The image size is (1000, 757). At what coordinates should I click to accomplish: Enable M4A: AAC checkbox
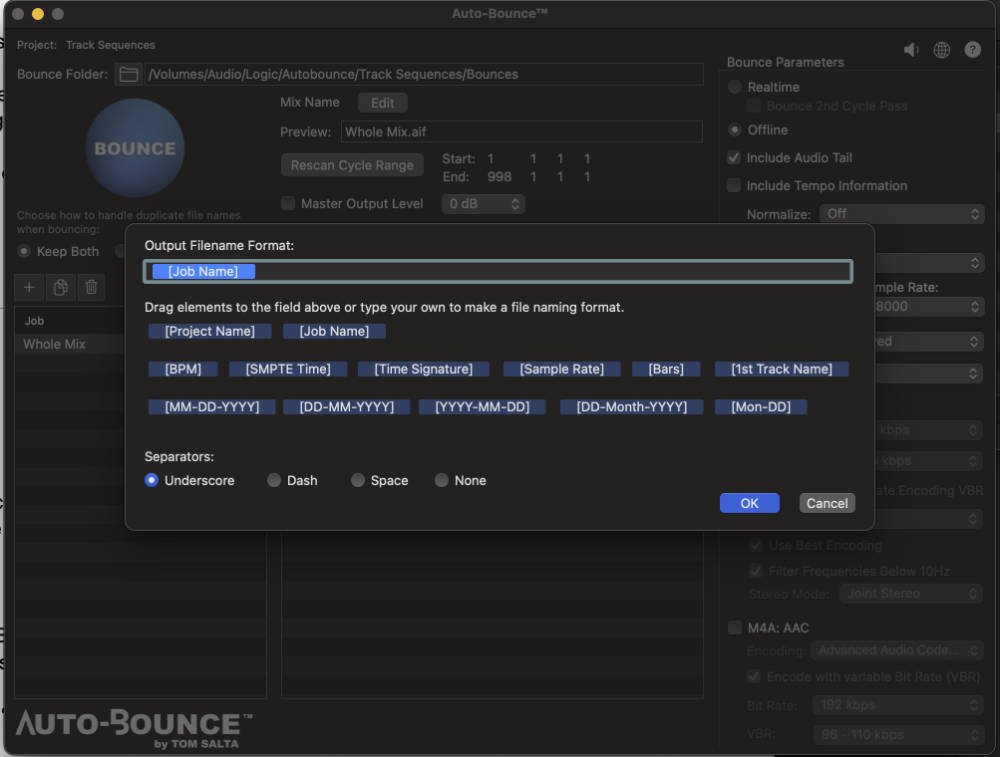point(735,628)
